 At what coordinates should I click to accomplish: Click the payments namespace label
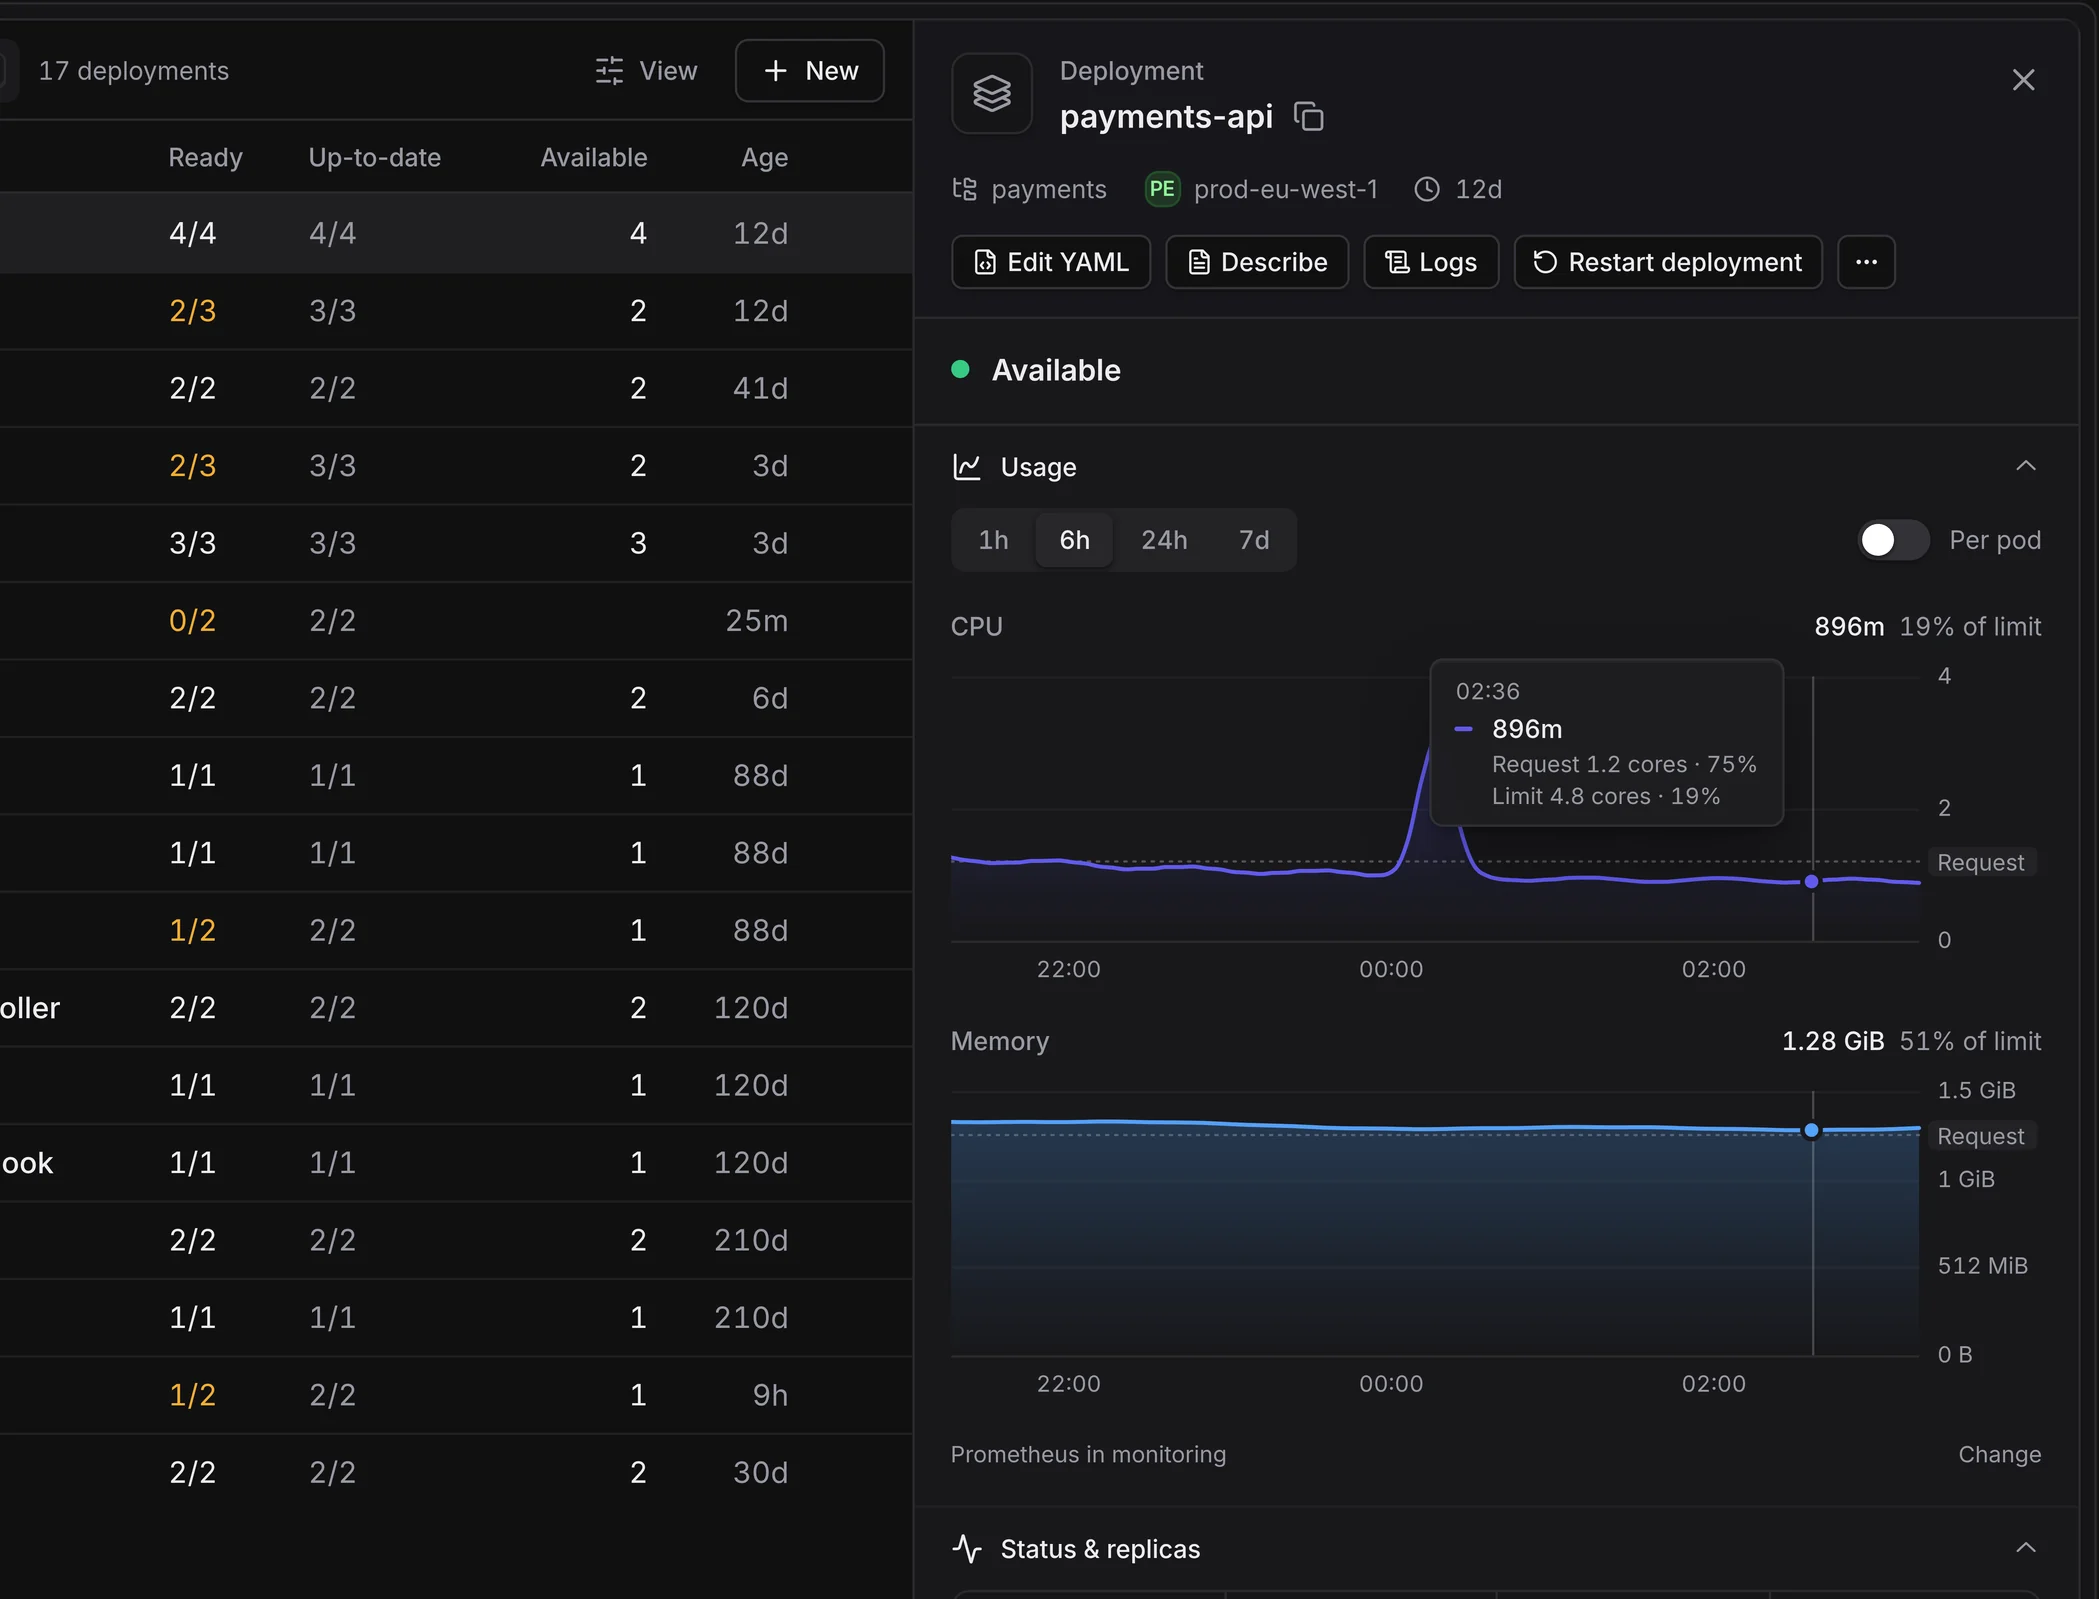[x=1049, y=189]
